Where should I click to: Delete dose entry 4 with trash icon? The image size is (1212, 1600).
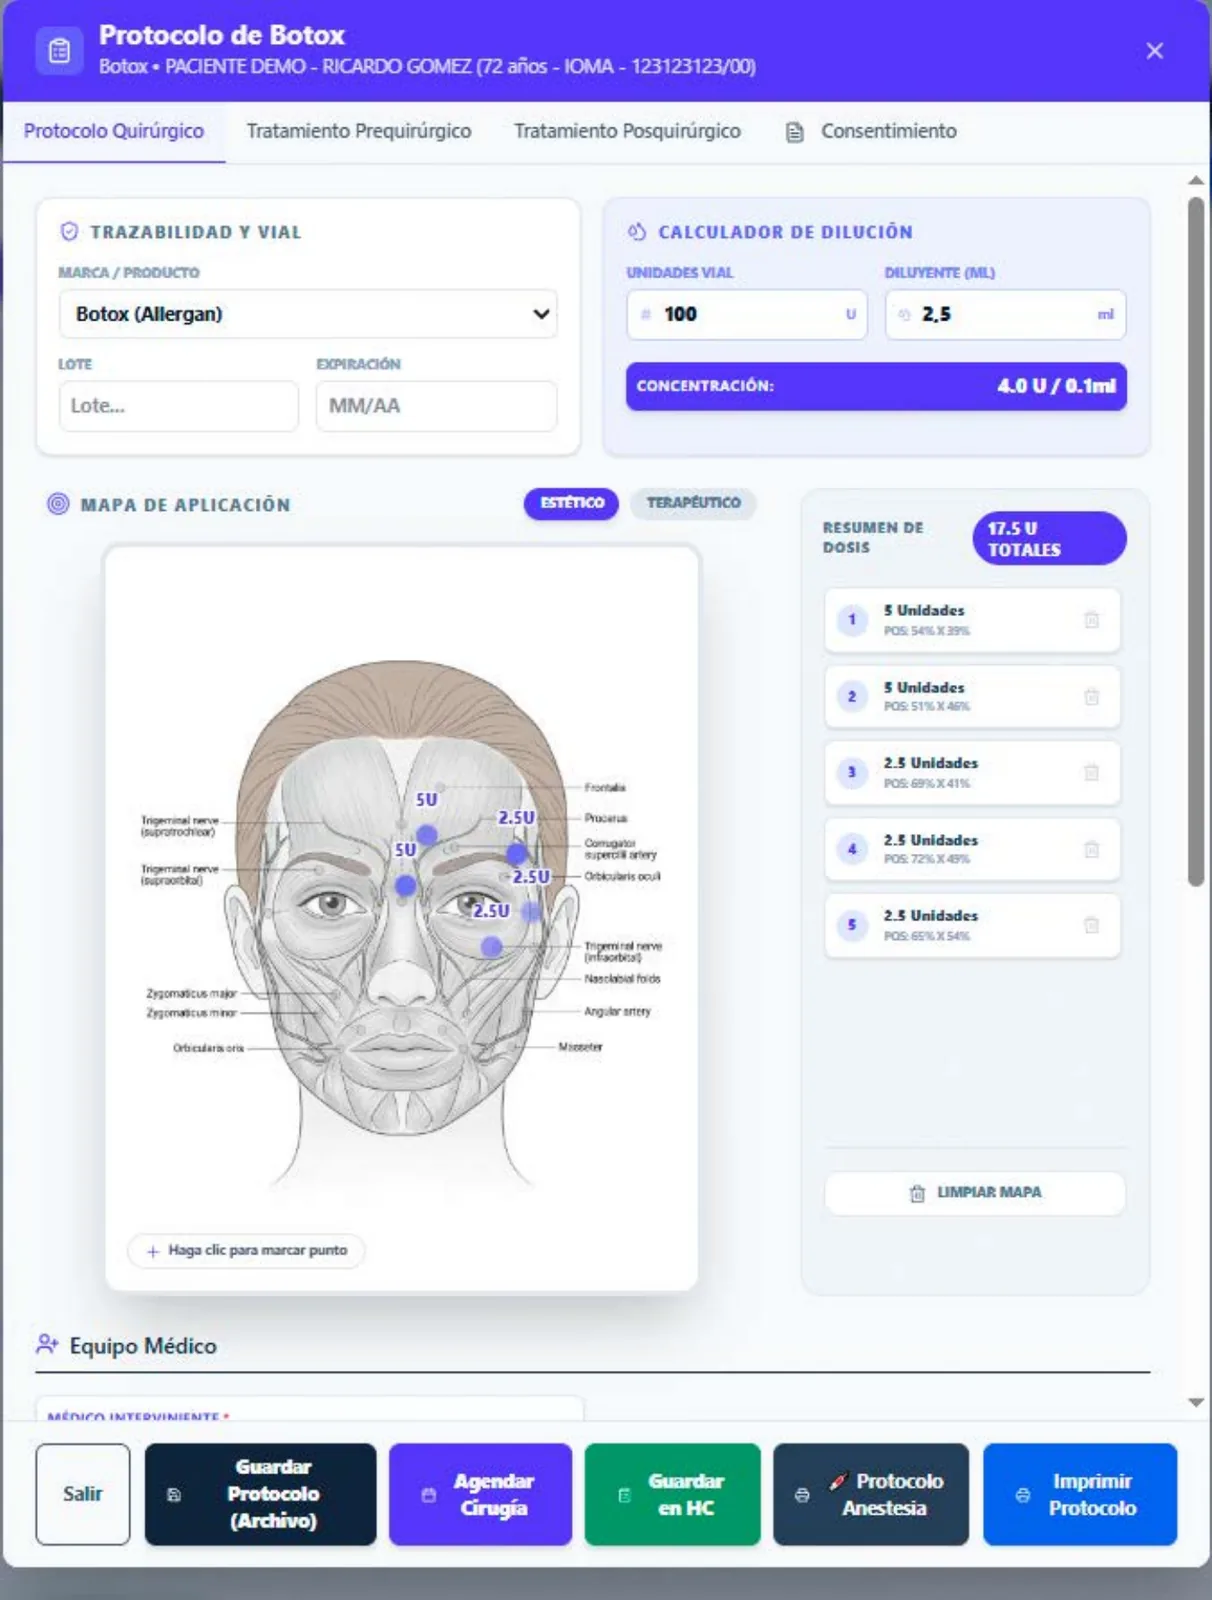1091,849
